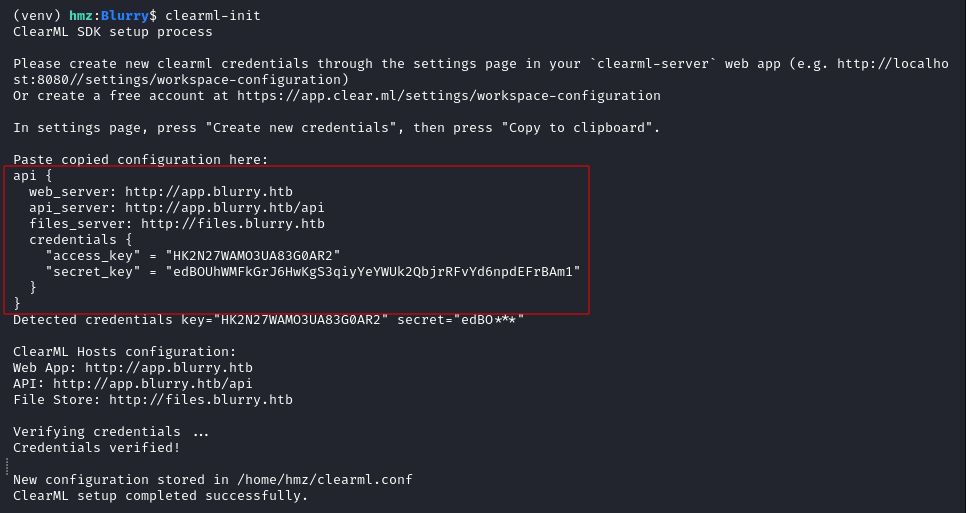The height and width of the screenshot is (513, 966).
Task: Click the clearml-init command text
Action: [x=213, y=15]
